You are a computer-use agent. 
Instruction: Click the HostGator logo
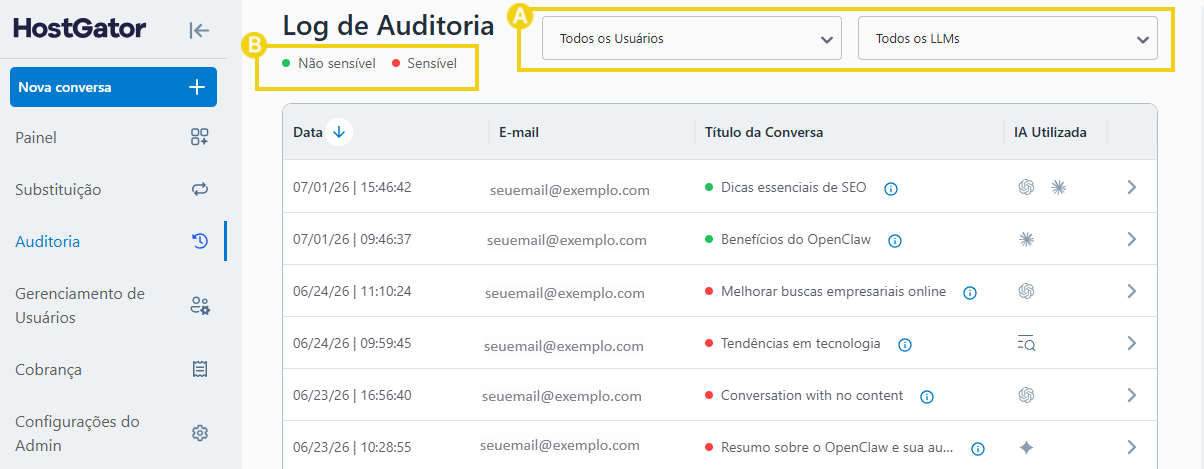coord(80,29)
